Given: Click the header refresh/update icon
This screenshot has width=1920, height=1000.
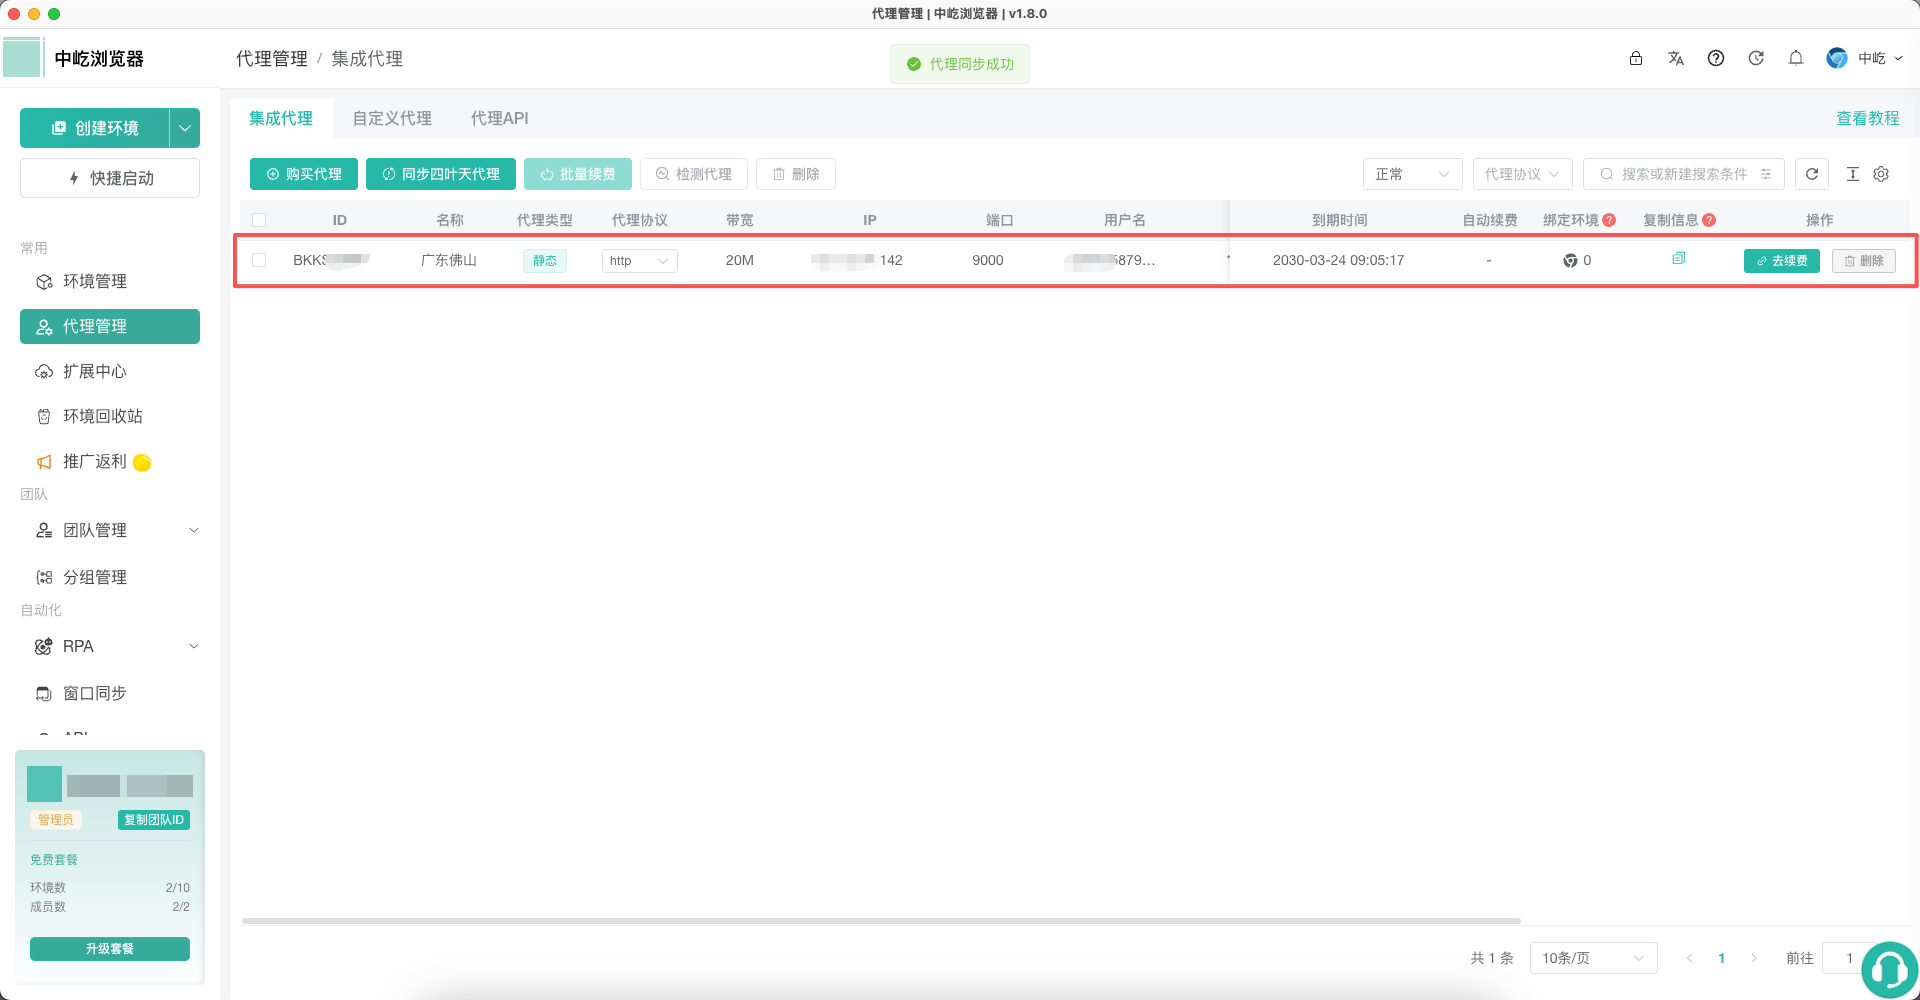Looking at the screenshot, I should click(1756, 58).
